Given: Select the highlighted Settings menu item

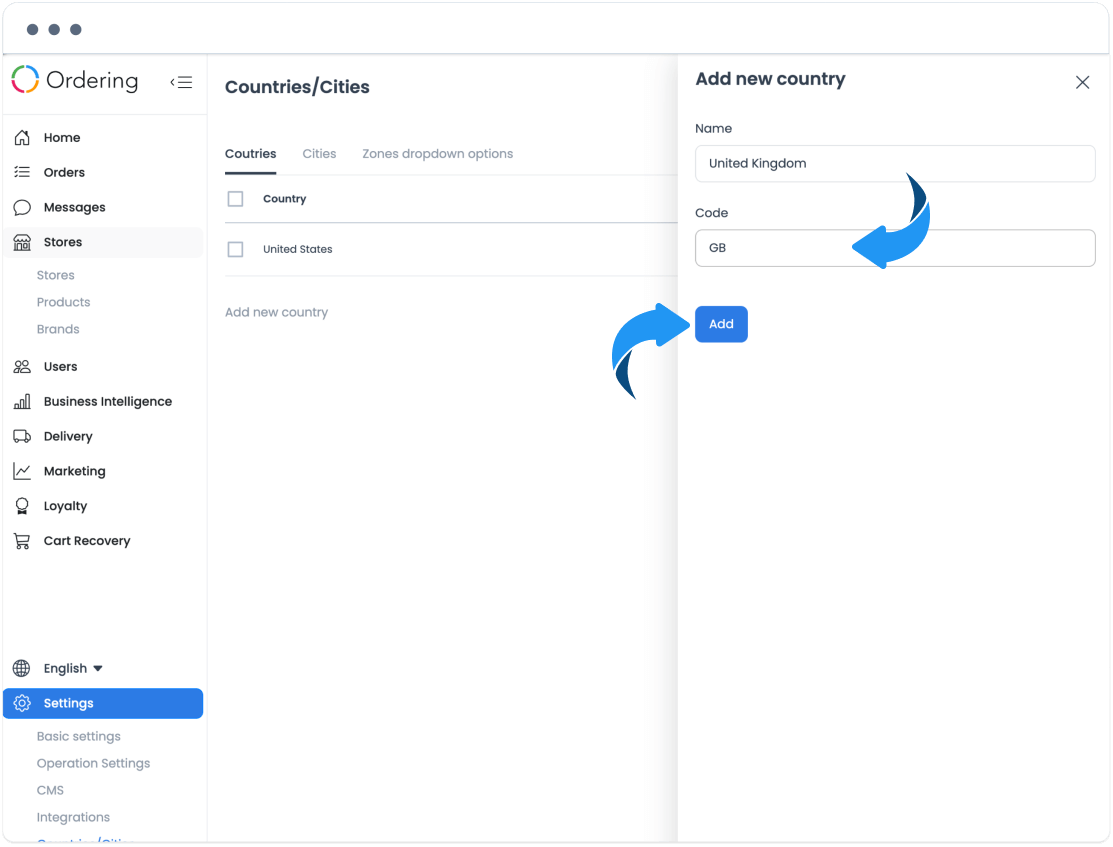Looking at the screenshot, I should click(103, 703).
